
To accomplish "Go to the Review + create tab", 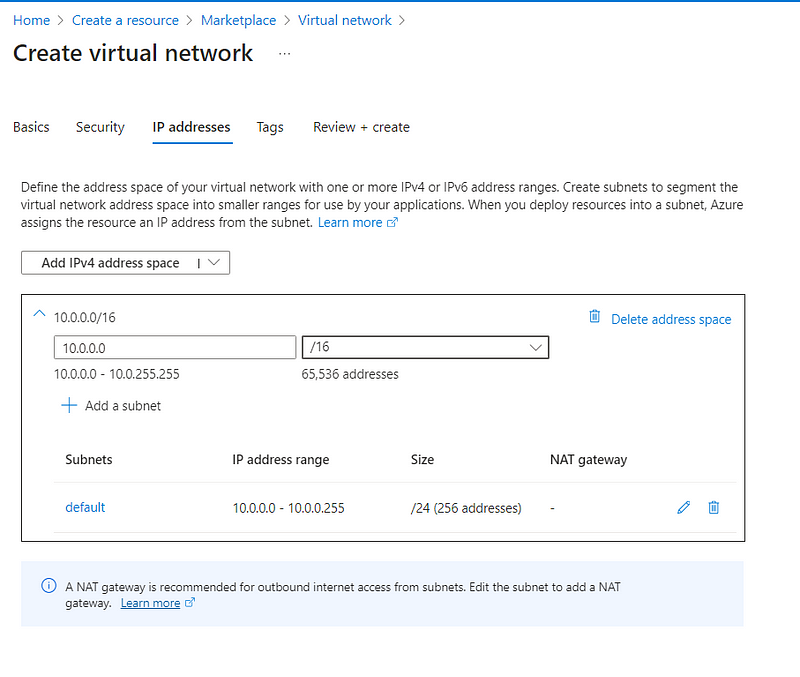I will (361, 127).
